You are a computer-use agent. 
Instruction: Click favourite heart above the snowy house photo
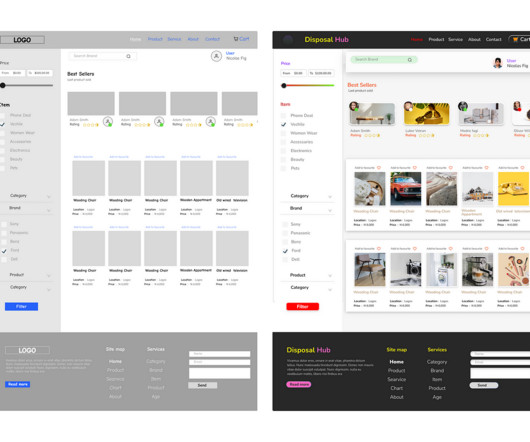pyautogui.click(x=487, y=168)
